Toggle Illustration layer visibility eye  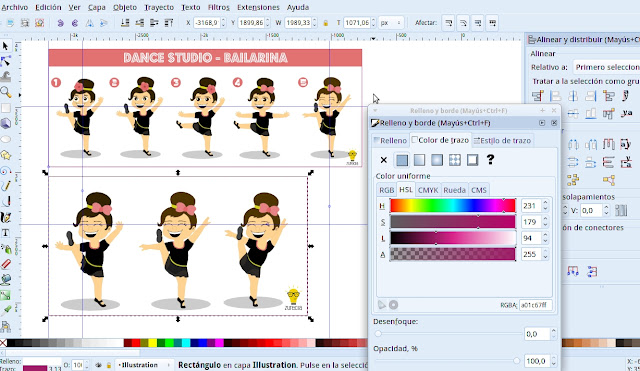click(98, 365)
